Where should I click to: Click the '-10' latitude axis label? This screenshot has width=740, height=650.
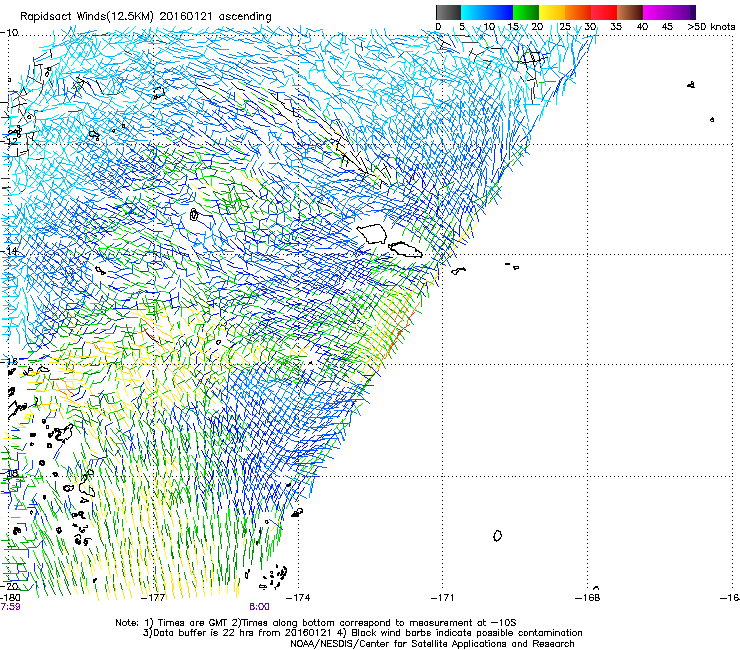[9, 33]
